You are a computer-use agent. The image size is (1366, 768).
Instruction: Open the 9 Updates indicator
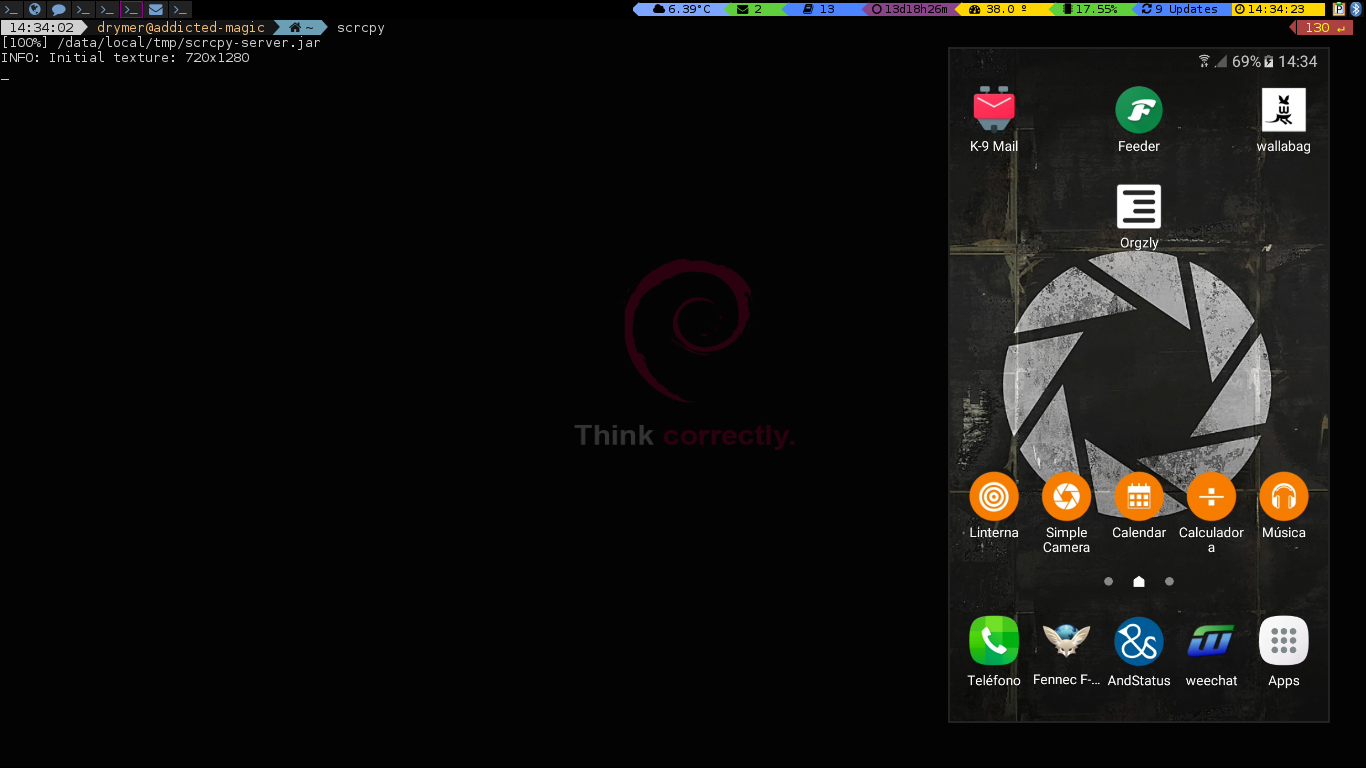1180,9
